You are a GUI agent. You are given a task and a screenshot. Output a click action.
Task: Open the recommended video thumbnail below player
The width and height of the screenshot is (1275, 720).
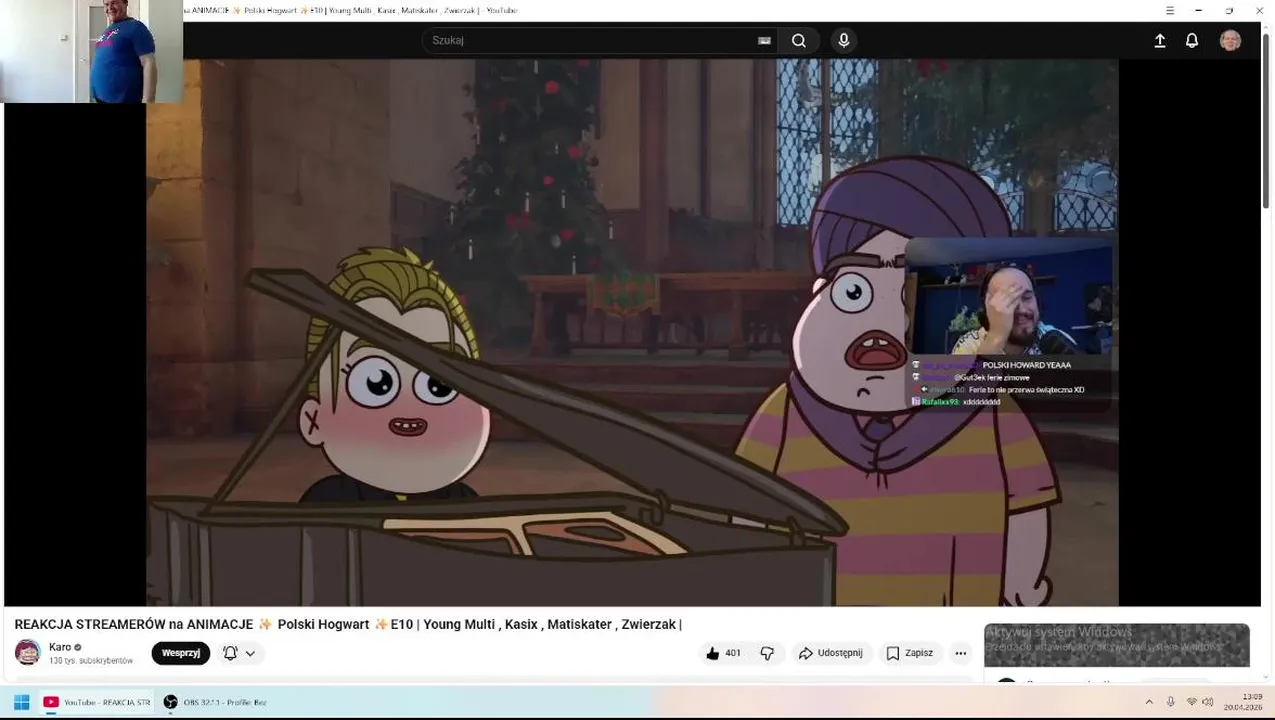[1116, 645]
